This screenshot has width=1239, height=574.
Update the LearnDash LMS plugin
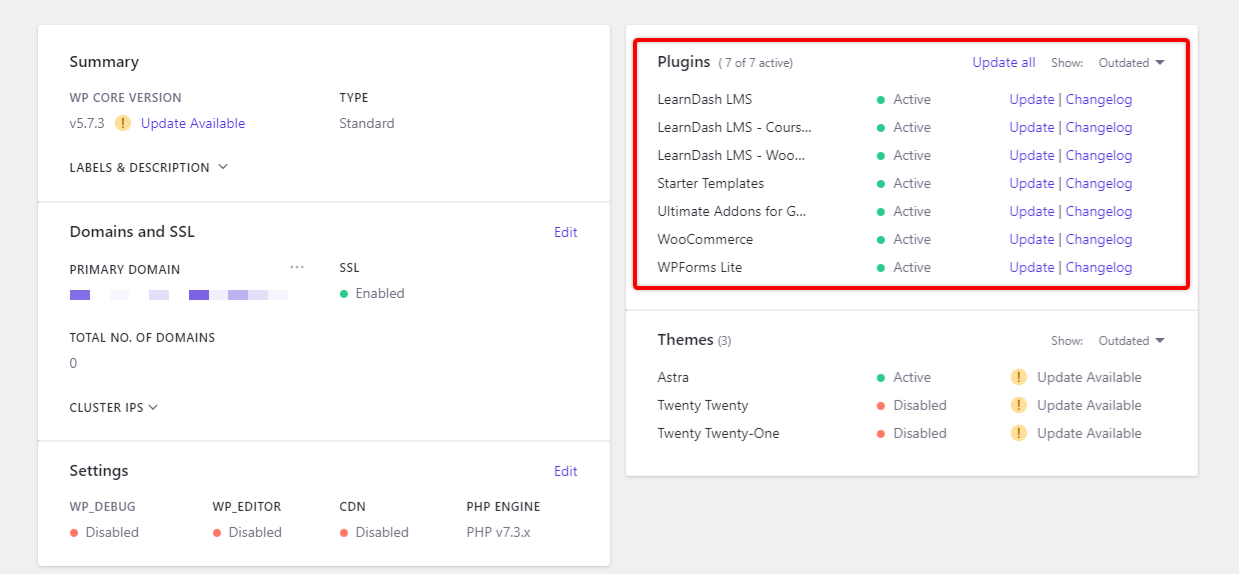[1032, 99]
